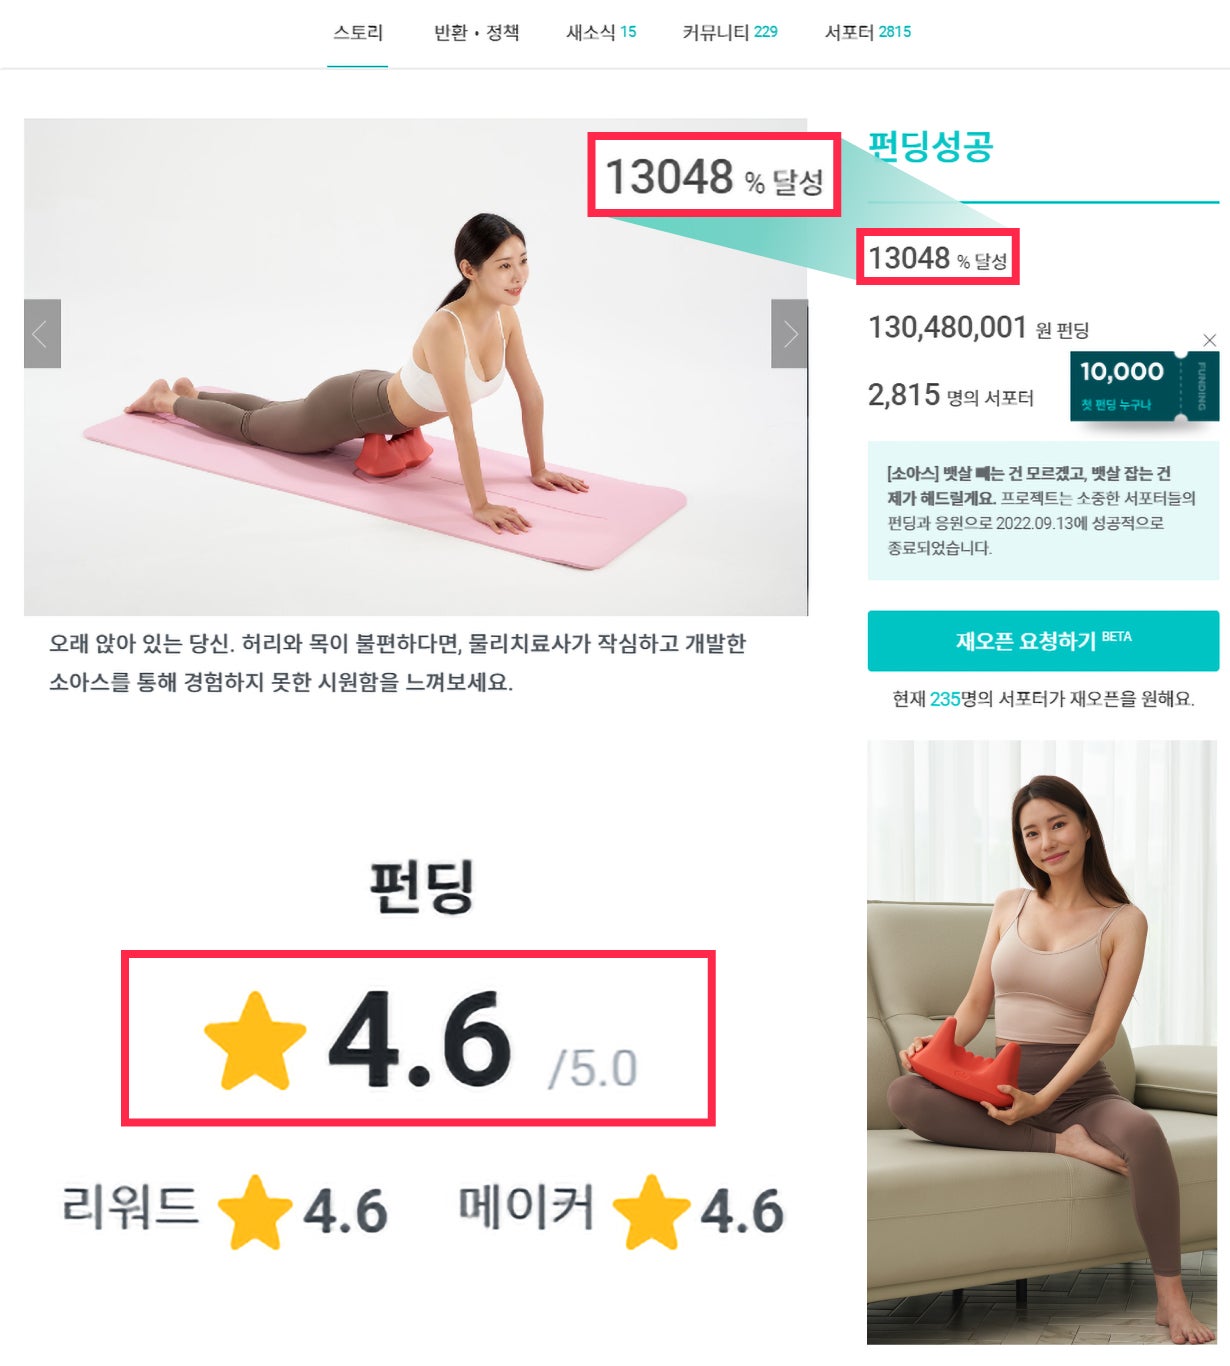Image resolution: width=1230 pixels, height=1366 pixels.
Task: Open the 새소식 15 tab
Action: [601, 33]
